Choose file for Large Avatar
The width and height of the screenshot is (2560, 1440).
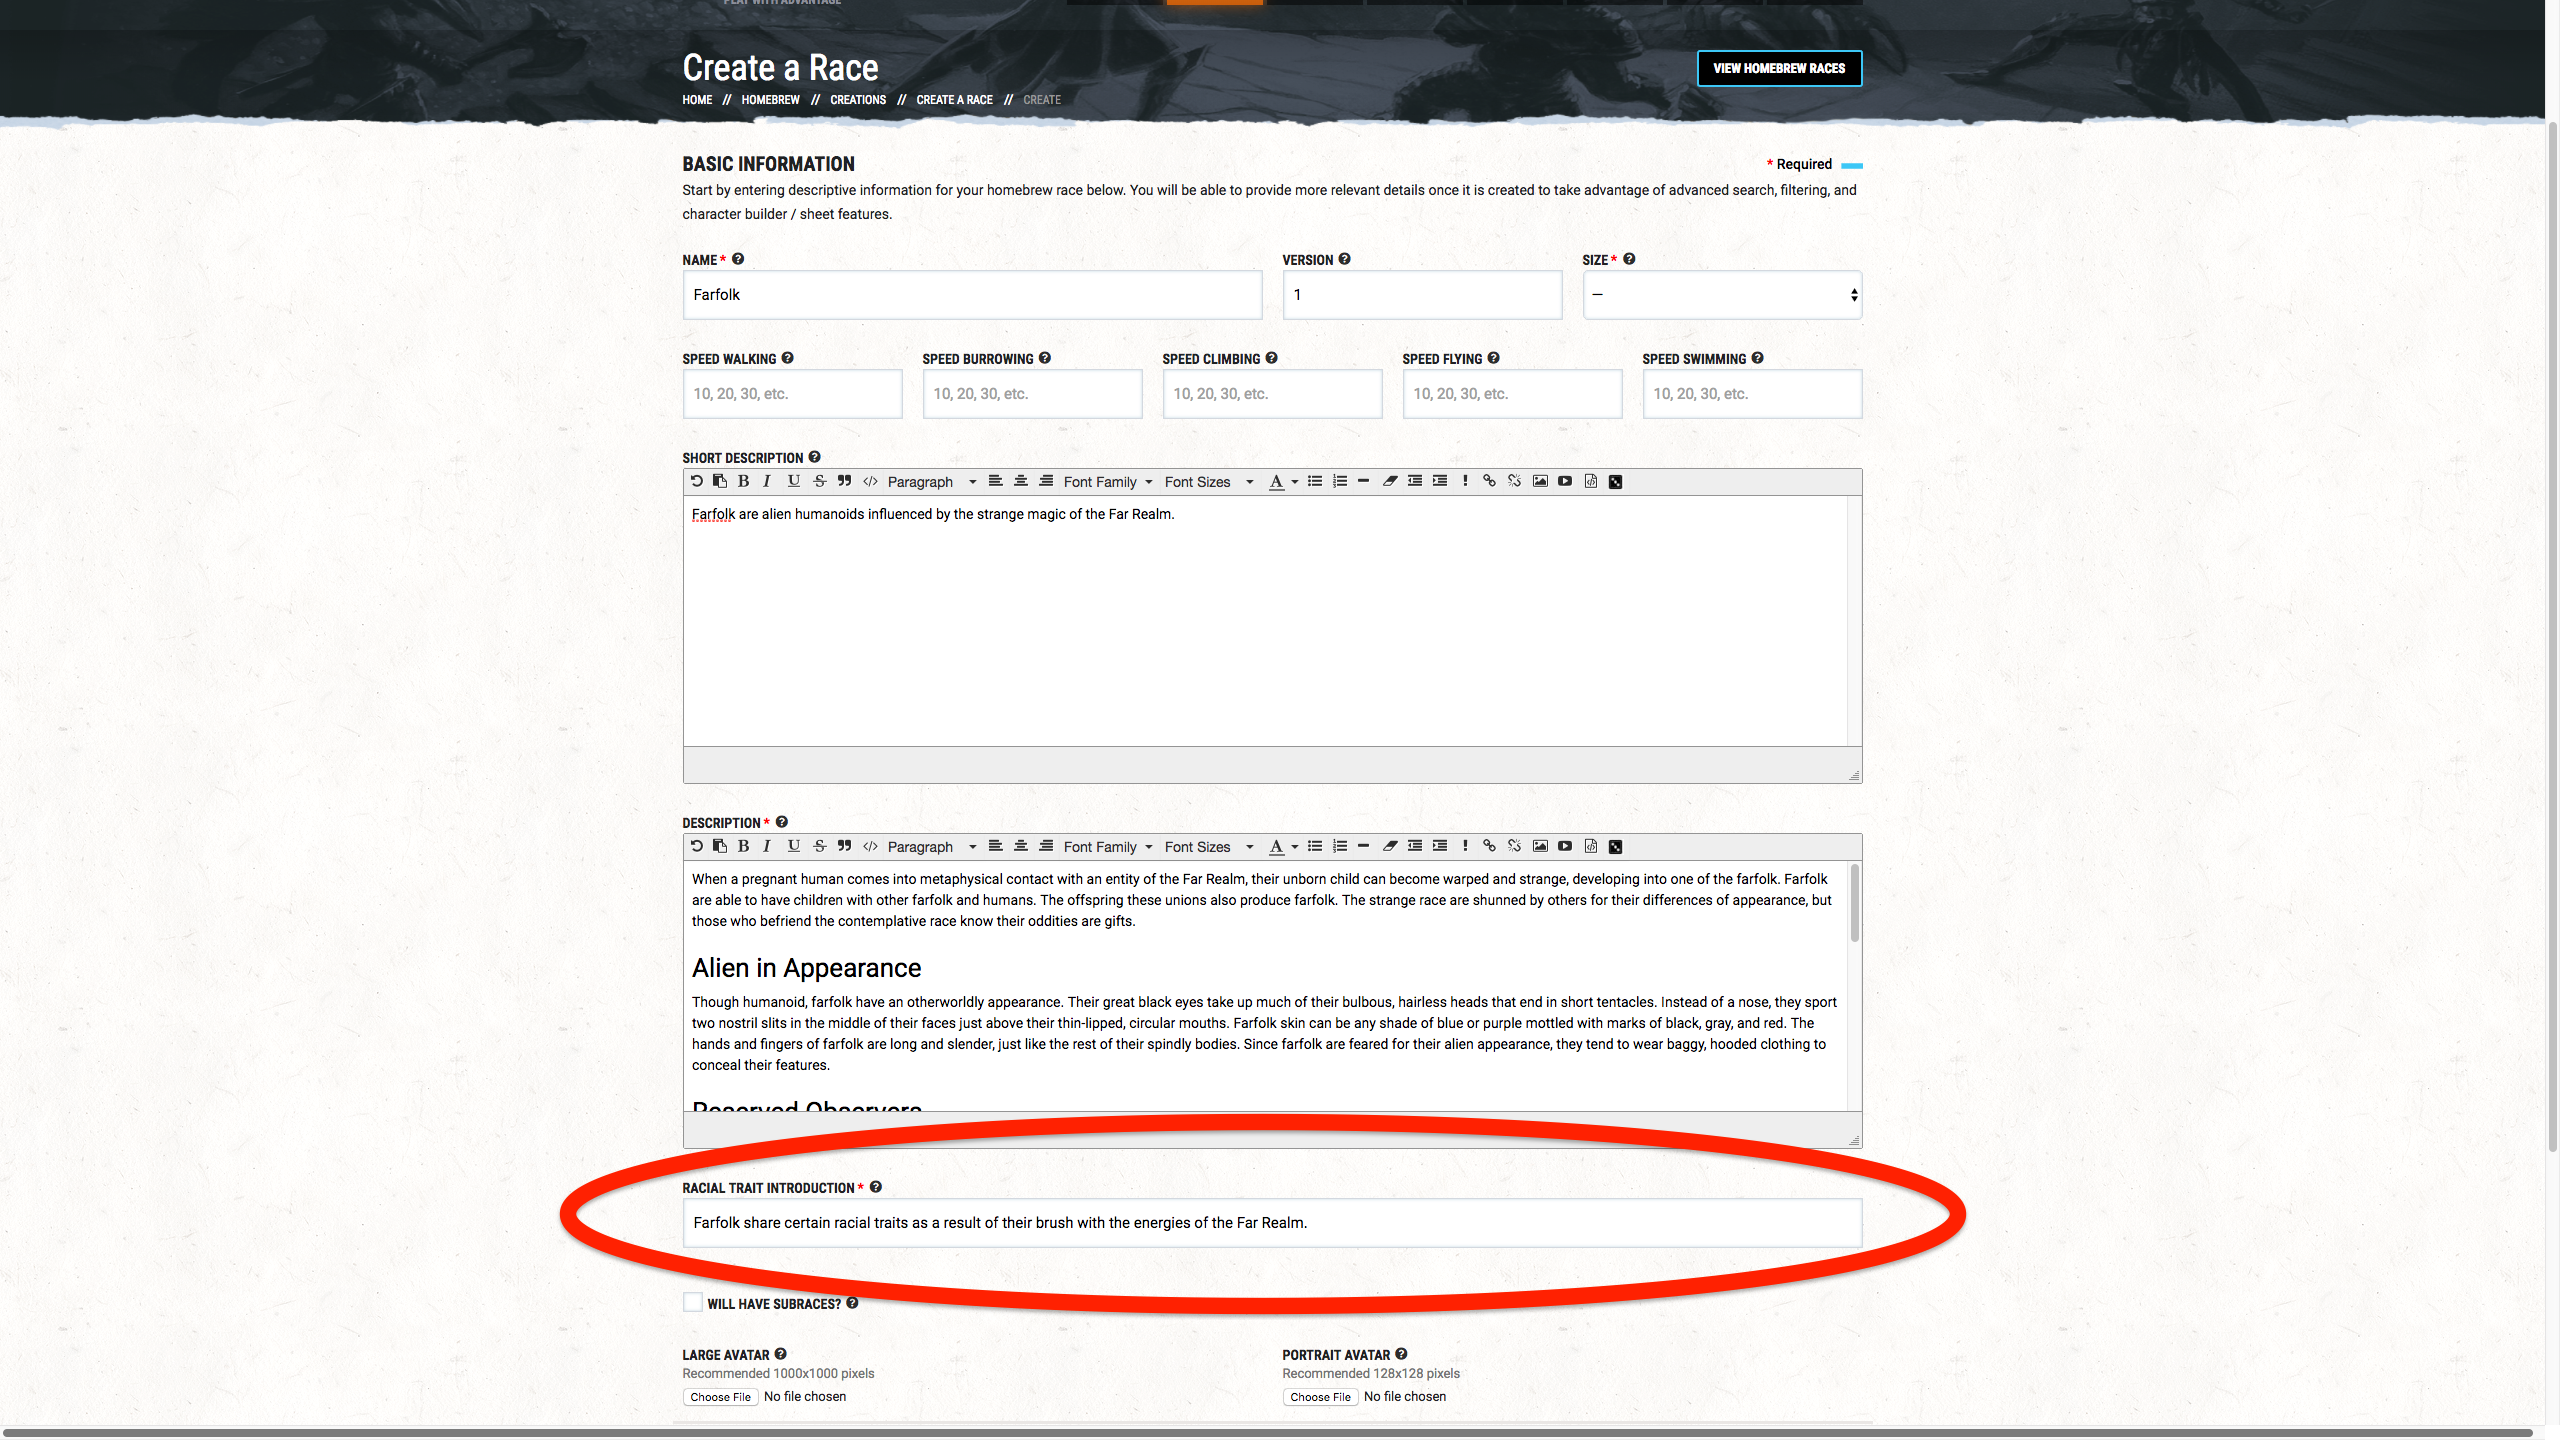pos(720,1397)
